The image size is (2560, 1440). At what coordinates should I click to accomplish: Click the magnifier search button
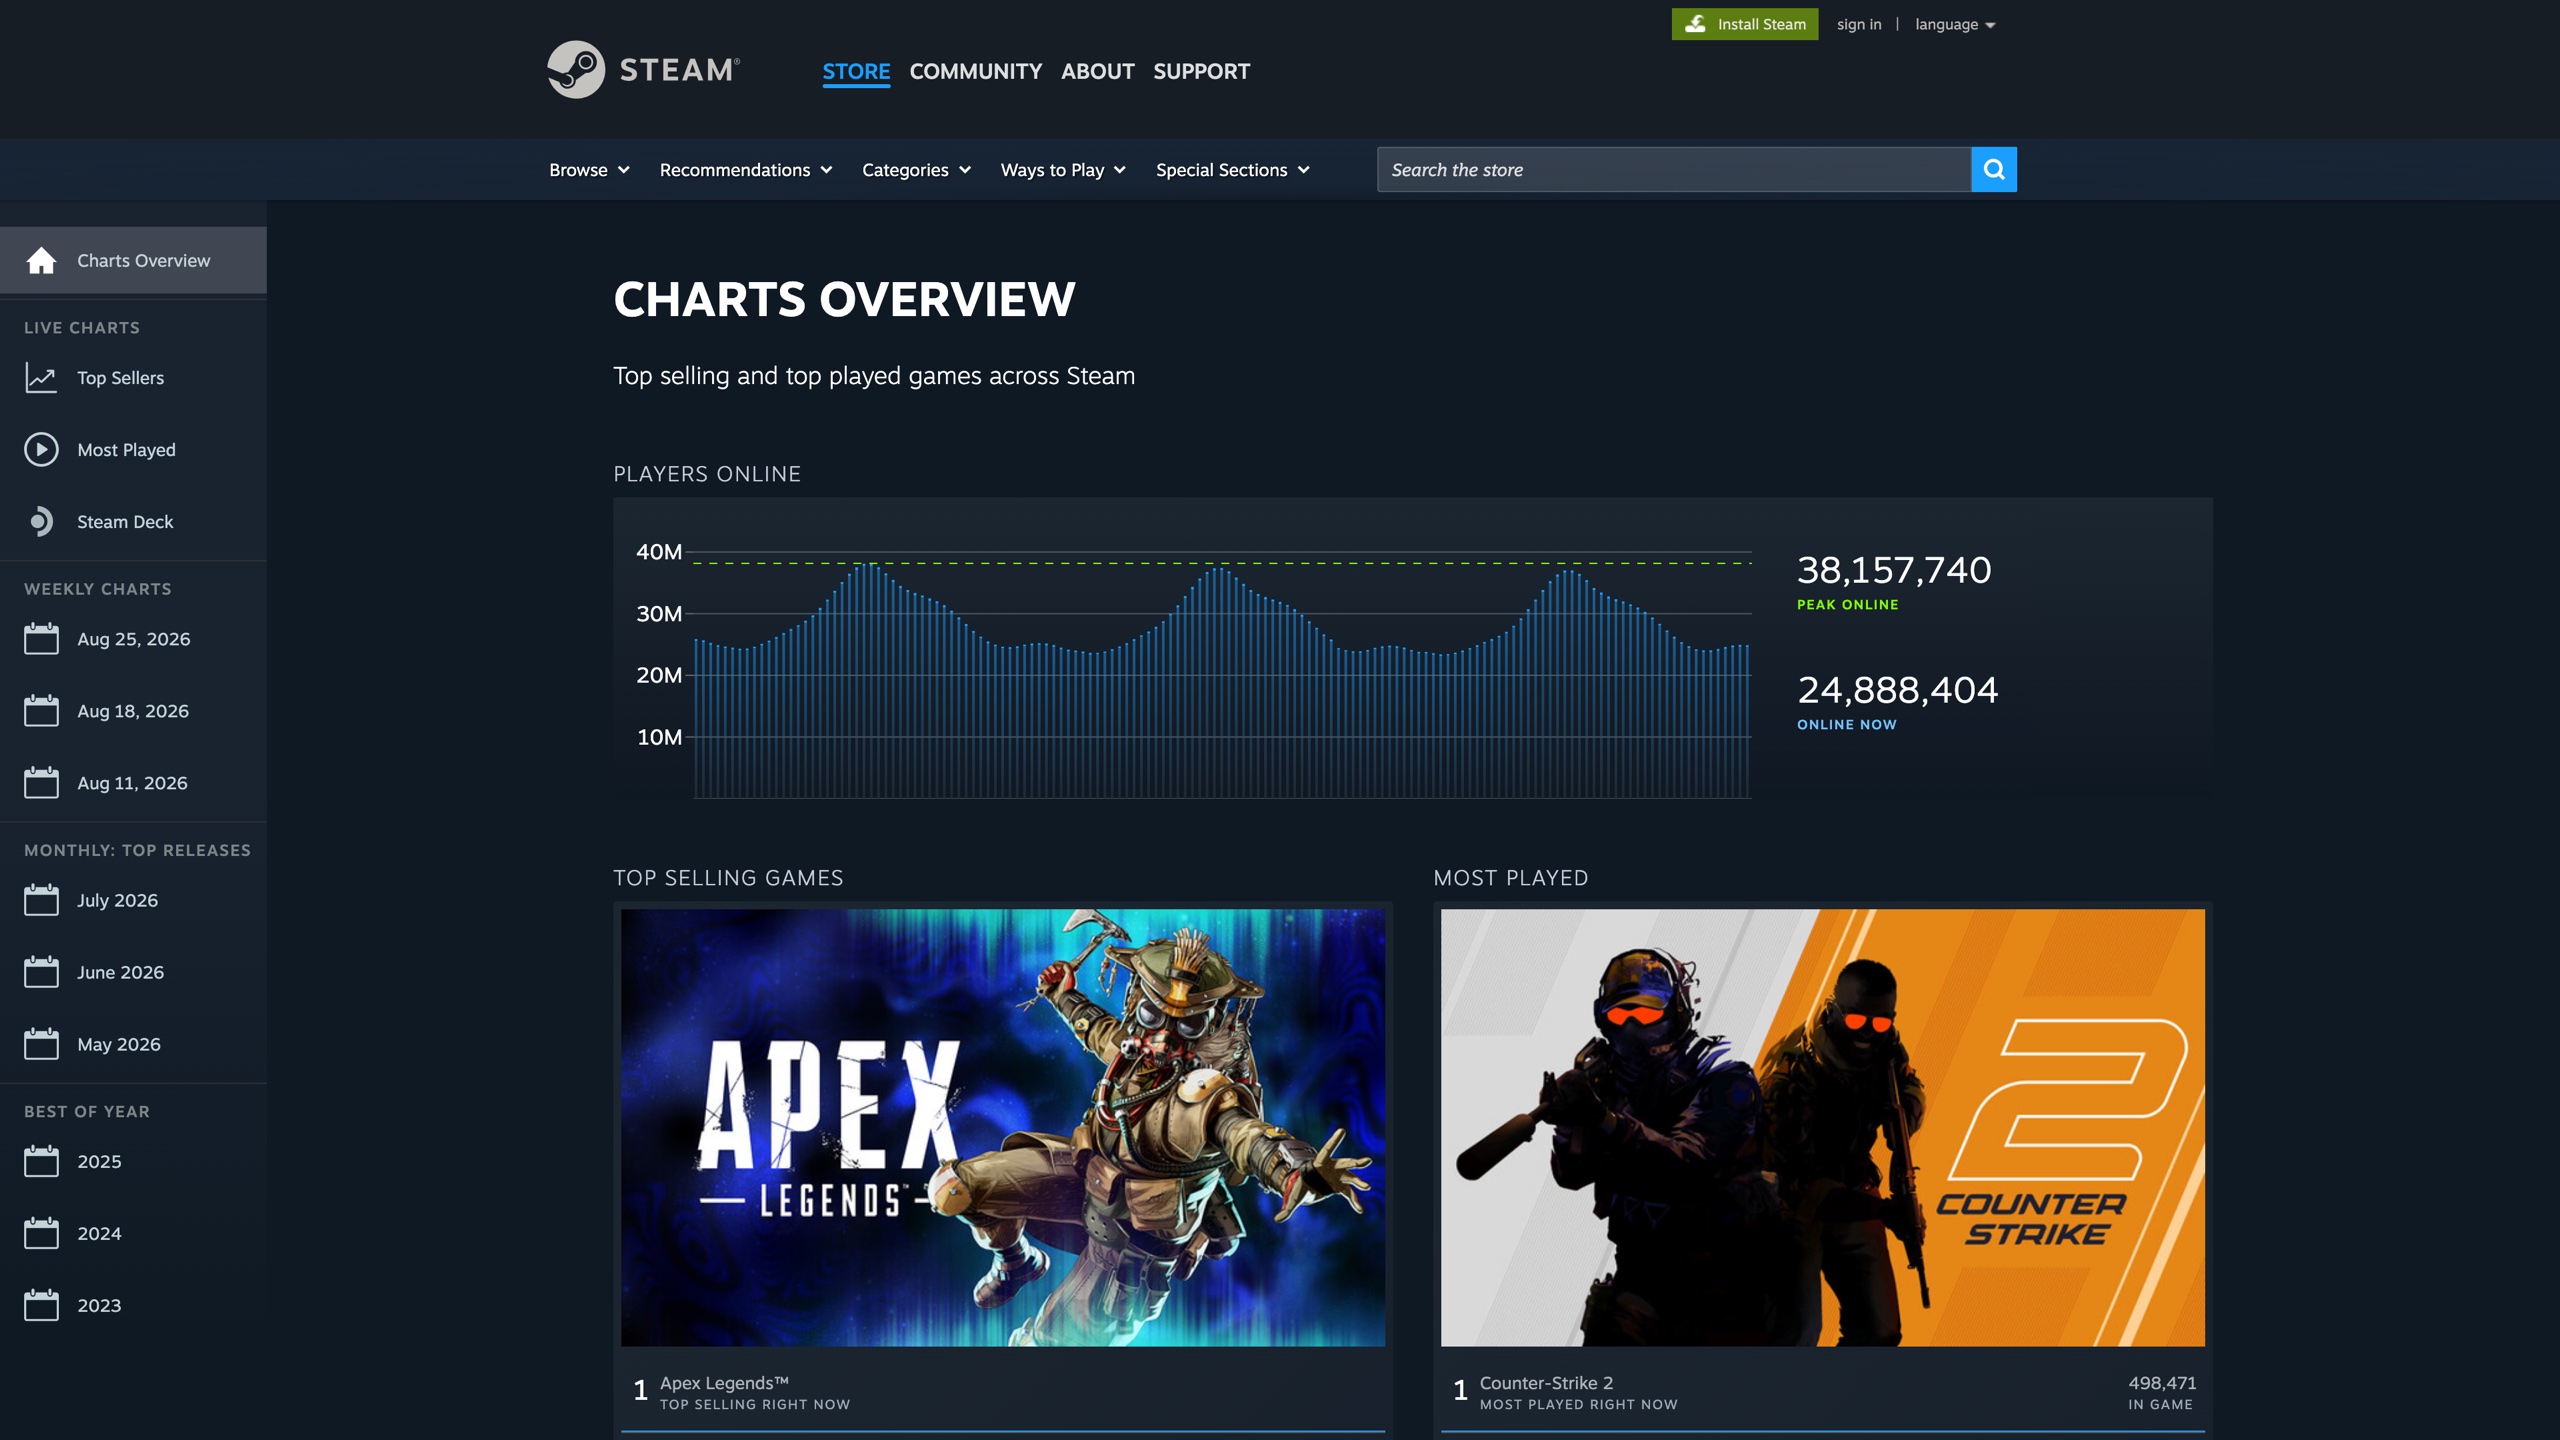(1993, 169)
